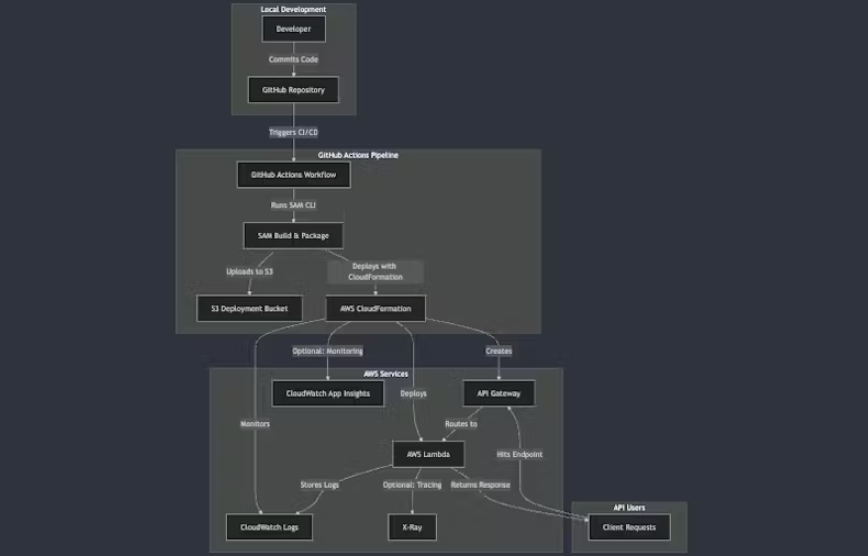The image size is (868, 556).
Task: Click the API Gateway node
Action: coord(499,393)
